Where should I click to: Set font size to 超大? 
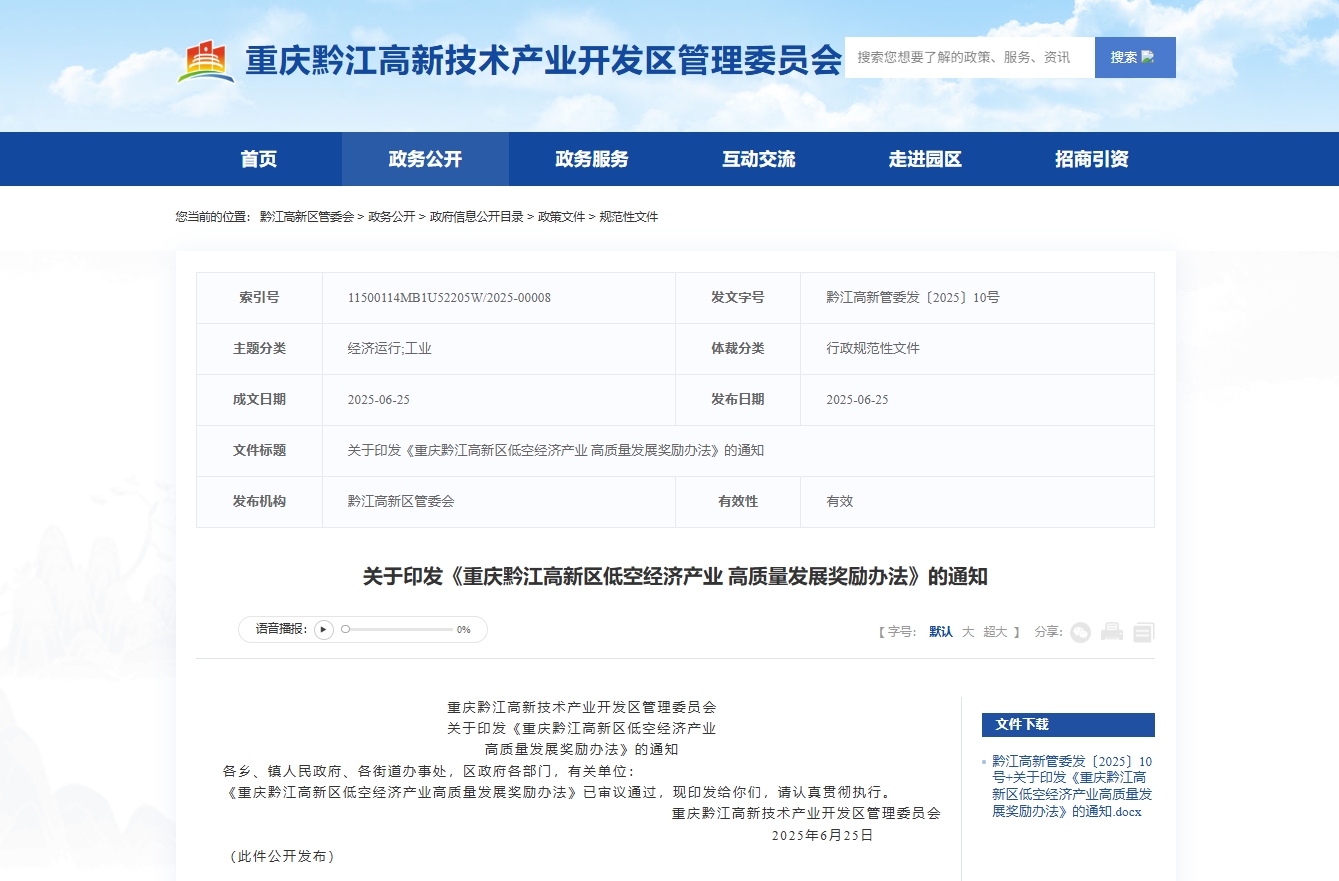pos(995,632)
